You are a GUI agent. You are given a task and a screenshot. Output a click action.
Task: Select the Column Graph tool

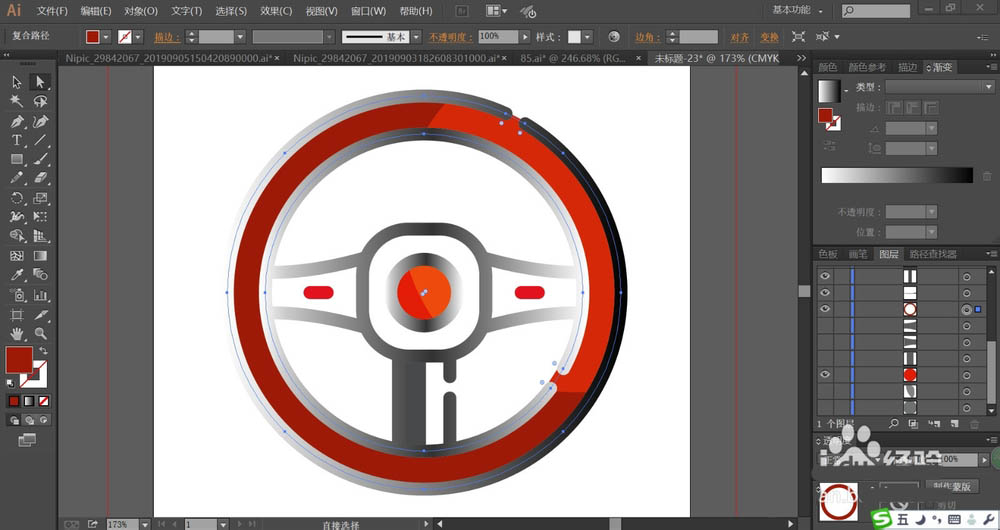[x=40, y=295]
